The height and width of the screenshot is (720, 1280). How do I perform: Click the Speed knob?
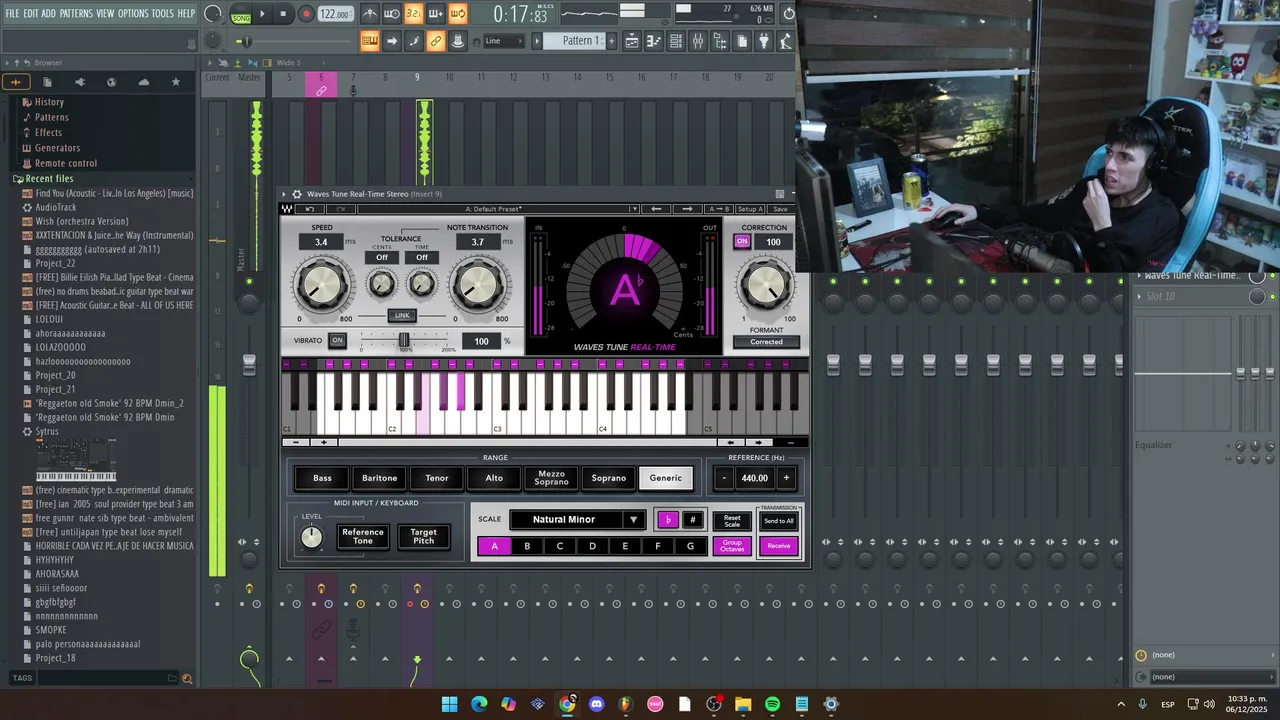(x=322, y=286)
